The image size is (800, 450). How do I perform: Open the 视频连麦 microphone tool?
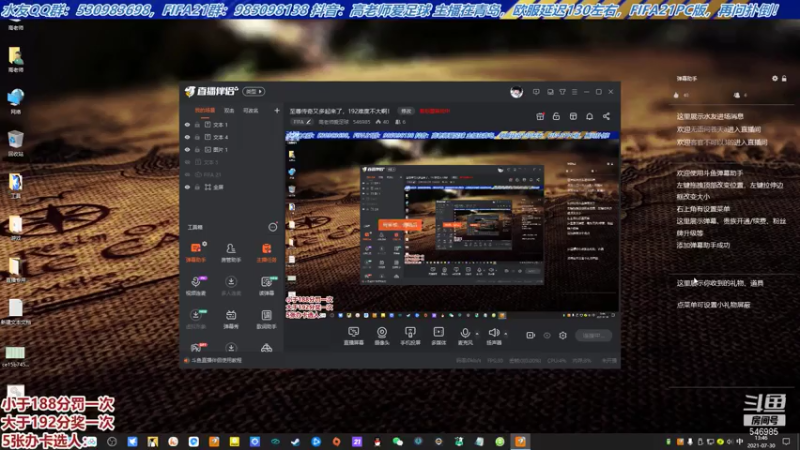(x=196, y=286)
